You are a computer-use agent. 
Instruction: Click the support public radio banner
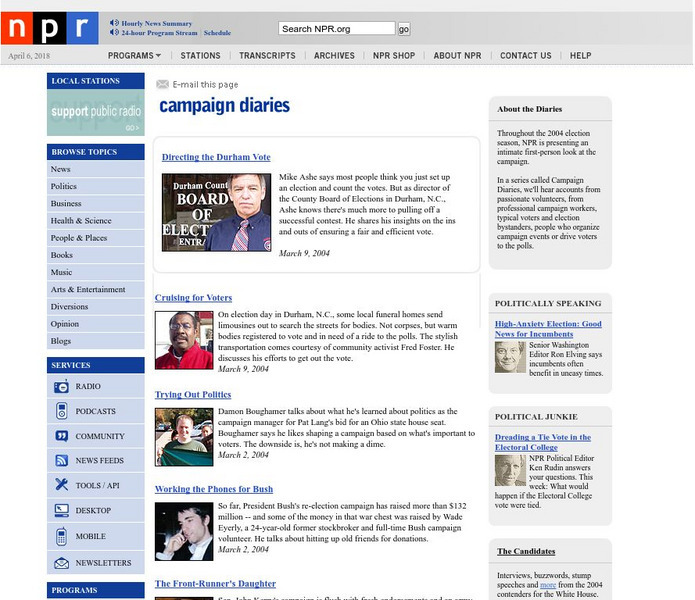coord(96,113)
